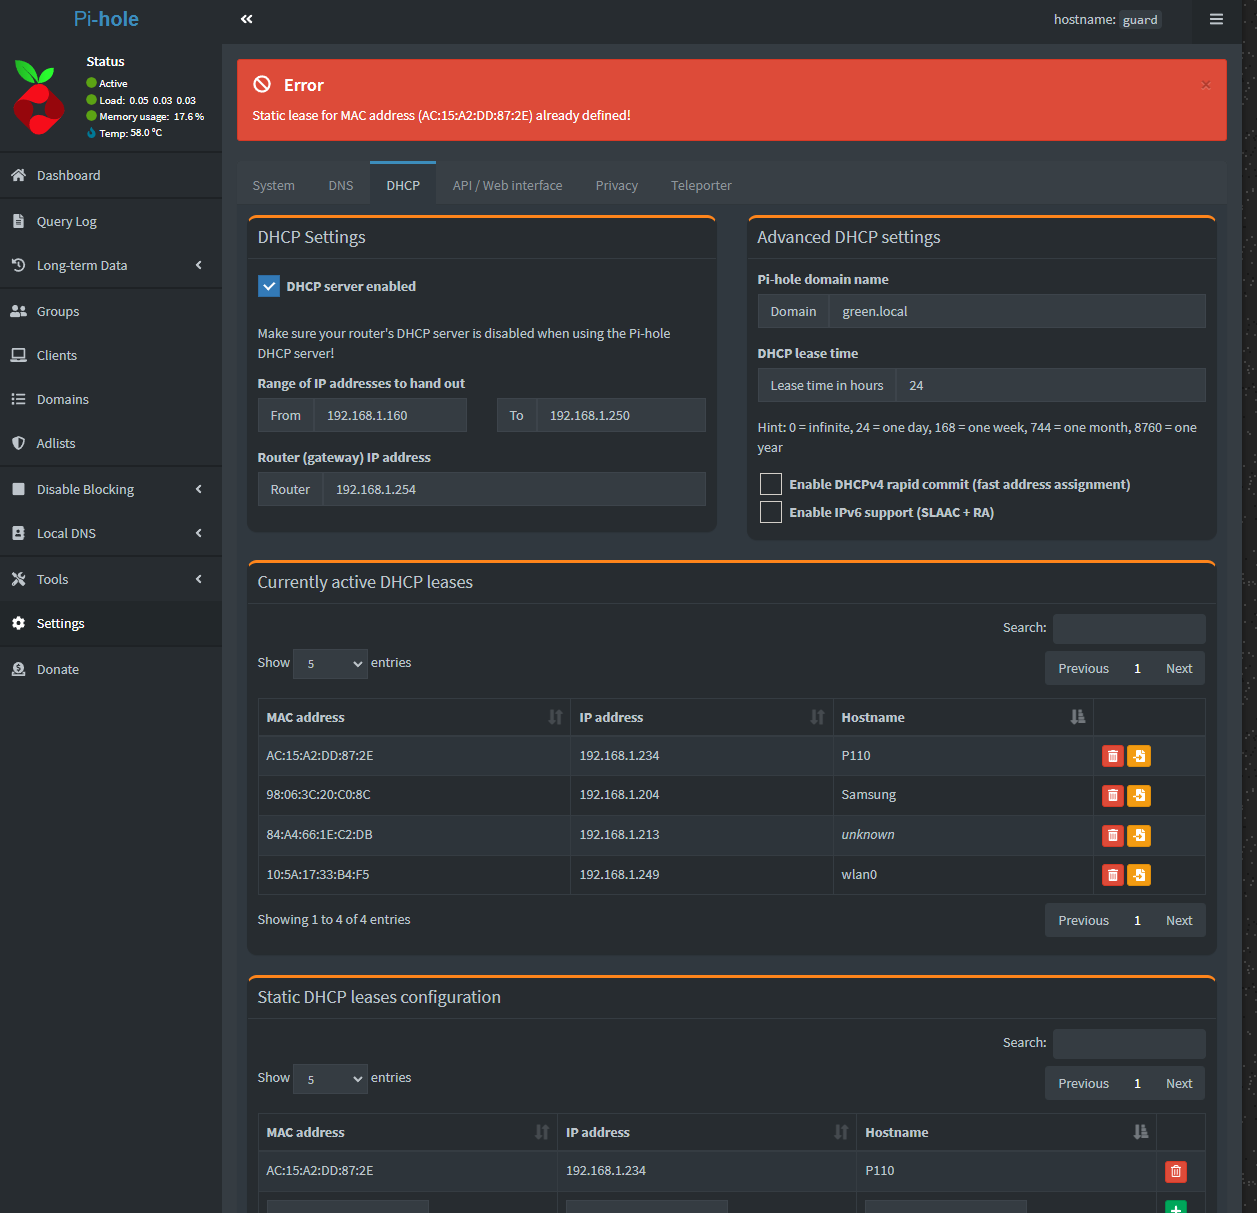
Task: Open the hamburger menu at top right
Action: [1216, 19]
